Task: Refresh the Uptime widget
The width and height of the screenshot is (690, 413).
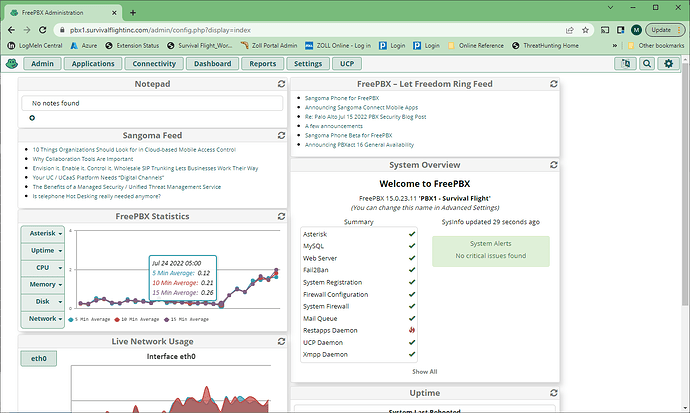Action: 554,393
